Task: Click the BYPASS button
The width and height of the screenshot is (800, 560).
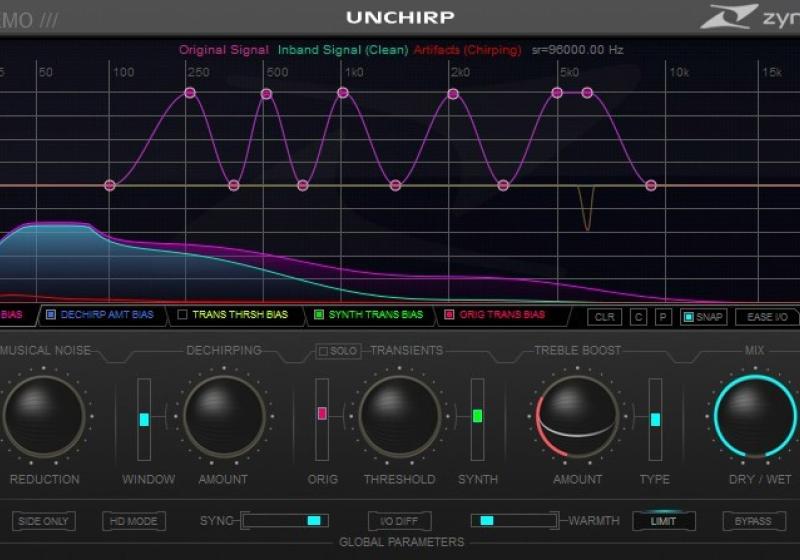Action: coord(754,521)
